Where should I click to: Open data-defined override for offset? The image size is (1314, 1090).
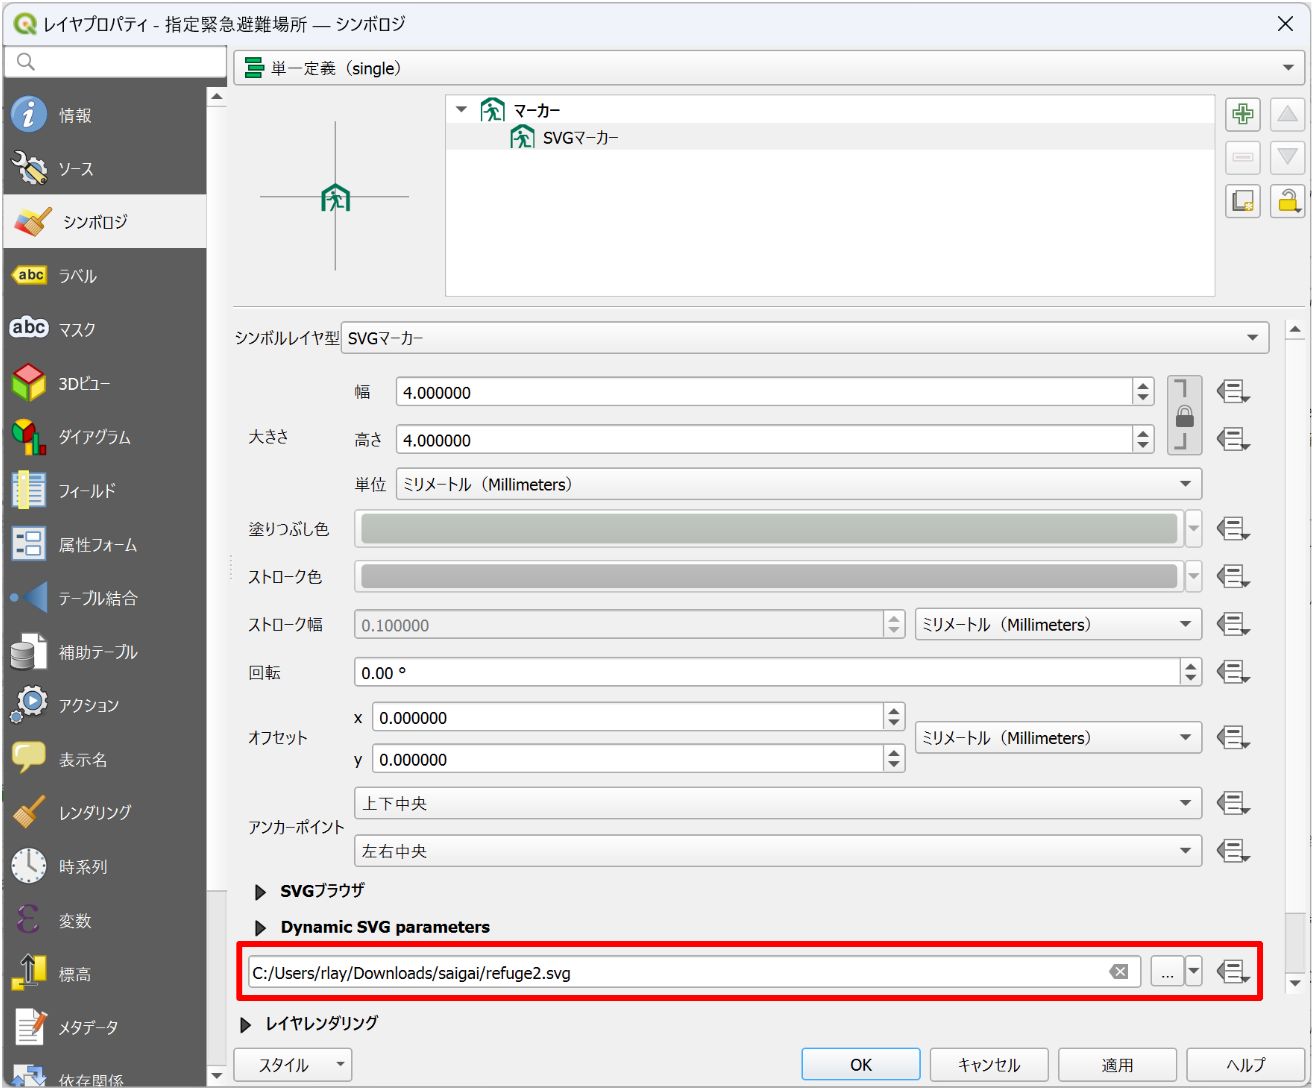(x=1233, y=738)
